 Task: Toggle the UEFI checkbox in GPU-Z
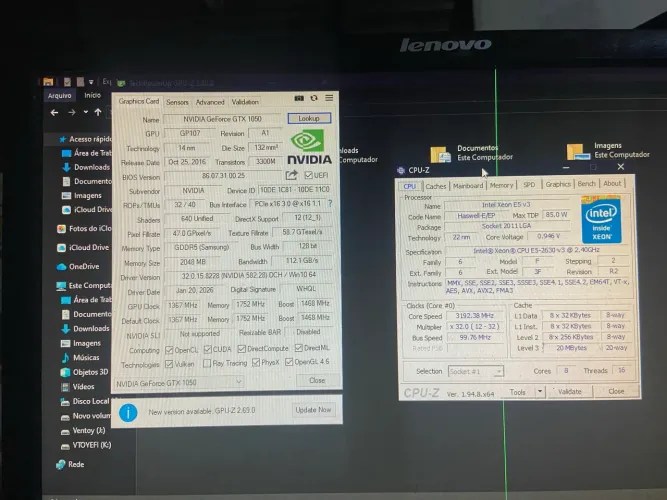tap(309, 175)
